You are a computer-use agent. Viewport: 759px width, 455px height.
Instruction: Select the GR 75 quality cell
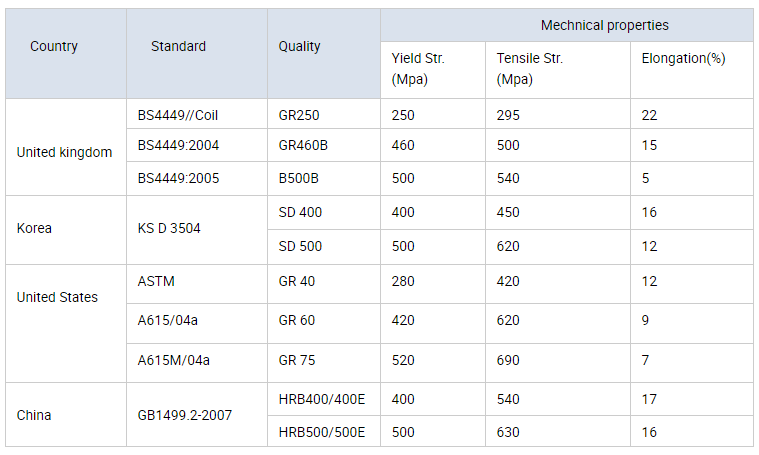(x=324, y=364)
